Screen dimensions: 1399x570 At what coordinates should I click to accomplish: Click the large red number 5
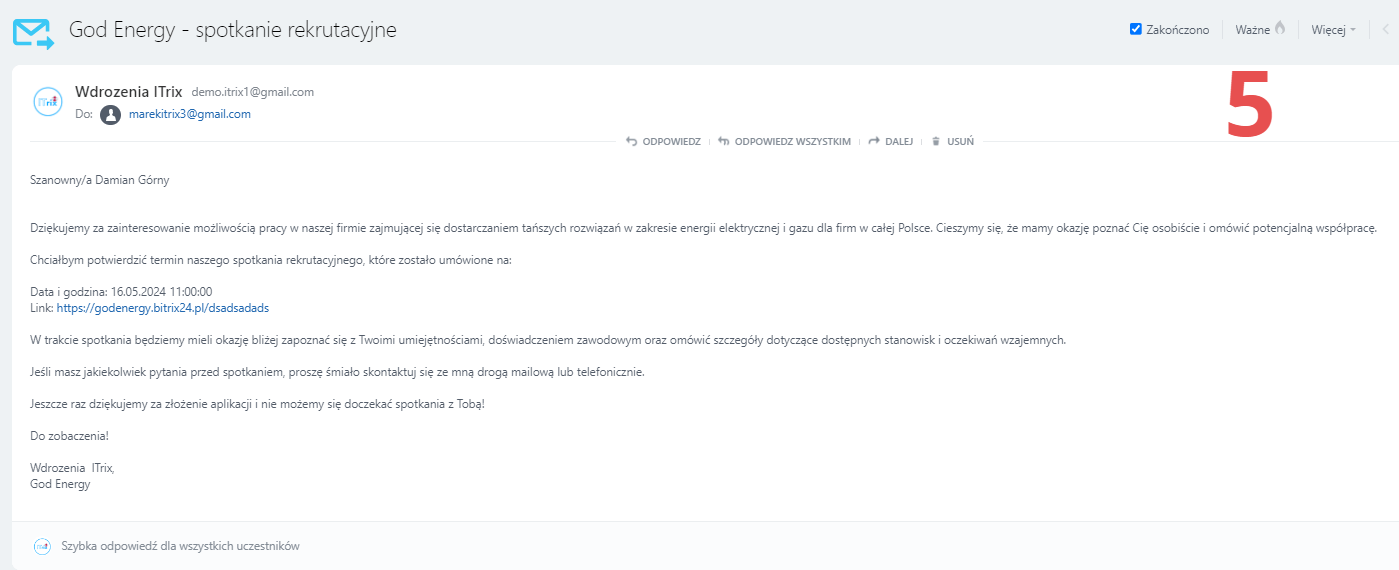pos(1249,104)
